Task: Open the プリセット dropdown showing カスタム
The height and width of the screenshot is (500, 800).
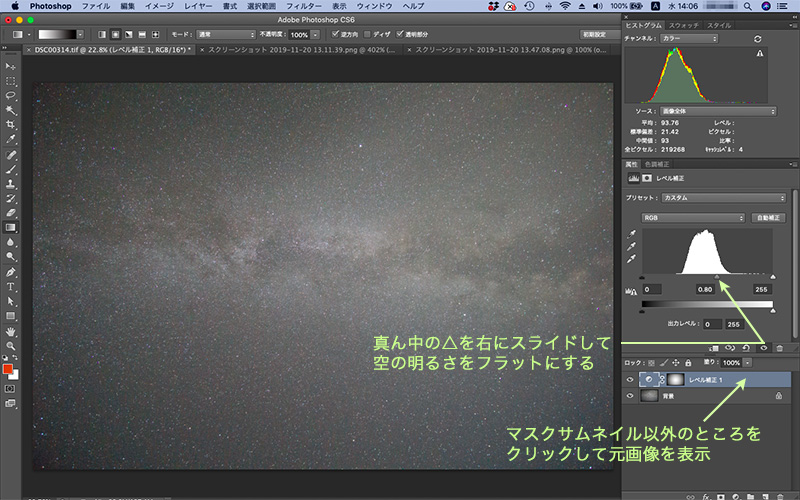Action: tap(723, 197)
